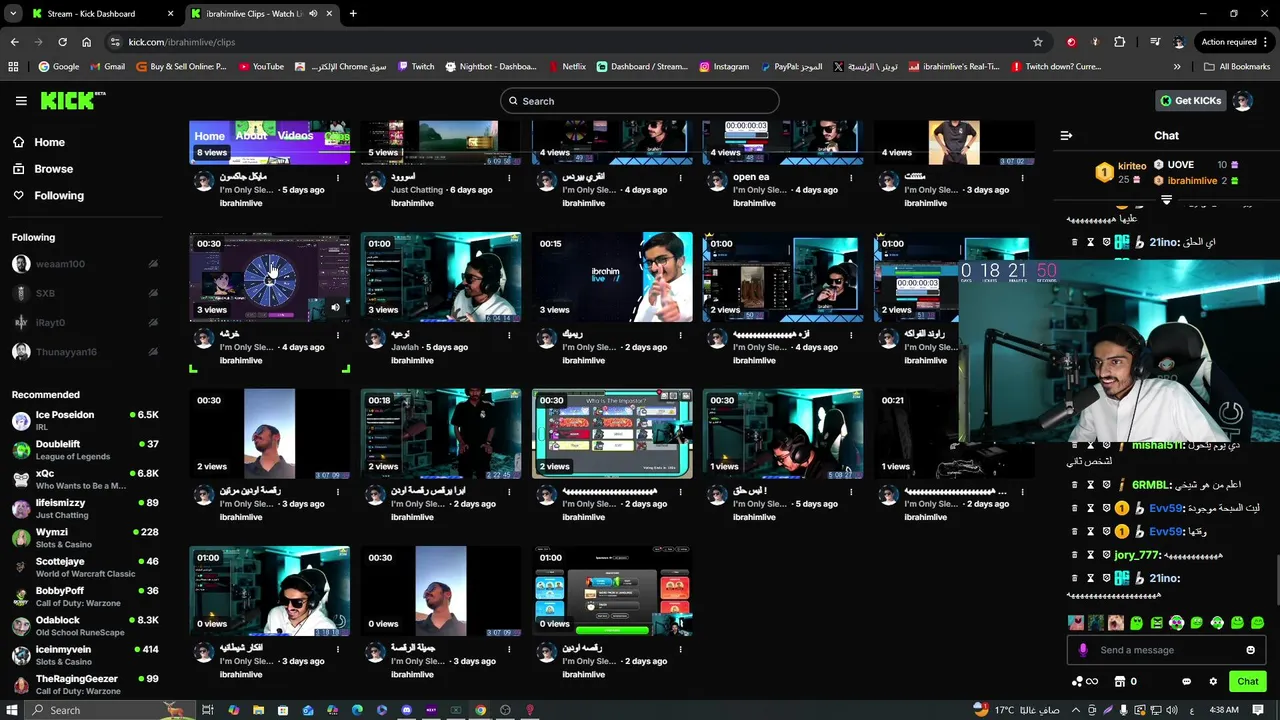Toggle notifications for iRay10

click(x=153, y=322)
